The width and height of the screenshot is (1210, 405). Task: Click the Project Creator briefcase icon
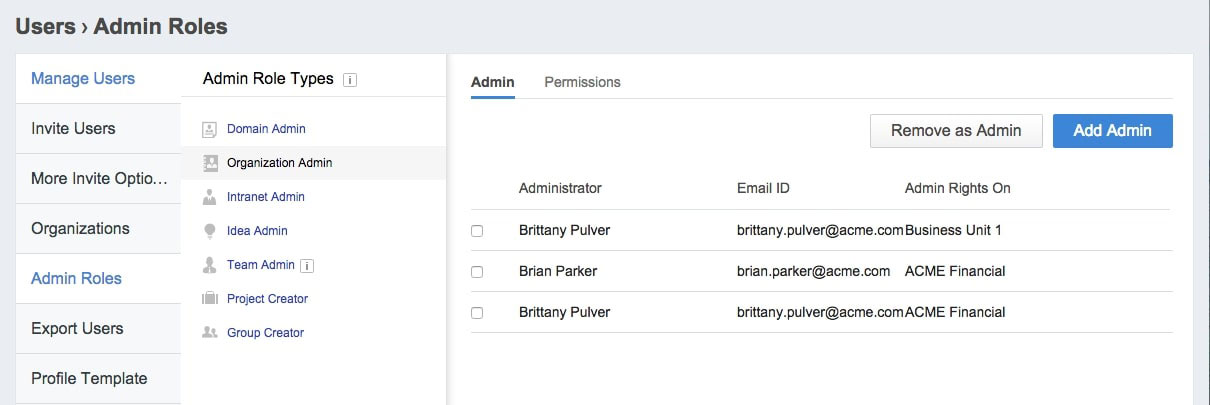[x=210, y=299]
